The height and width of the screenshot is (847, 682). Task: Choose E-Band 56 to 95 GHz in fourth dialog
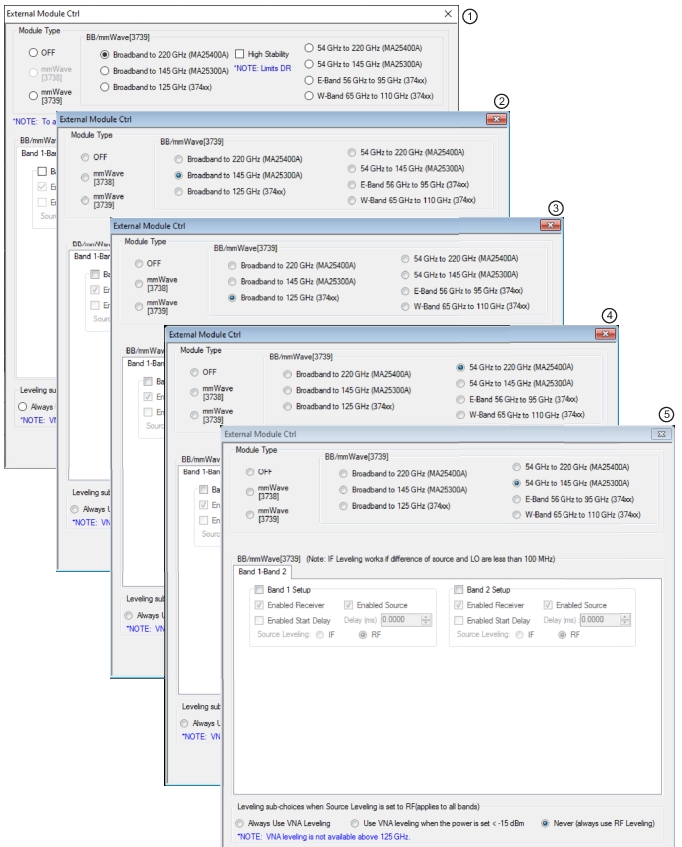(460, 400)
